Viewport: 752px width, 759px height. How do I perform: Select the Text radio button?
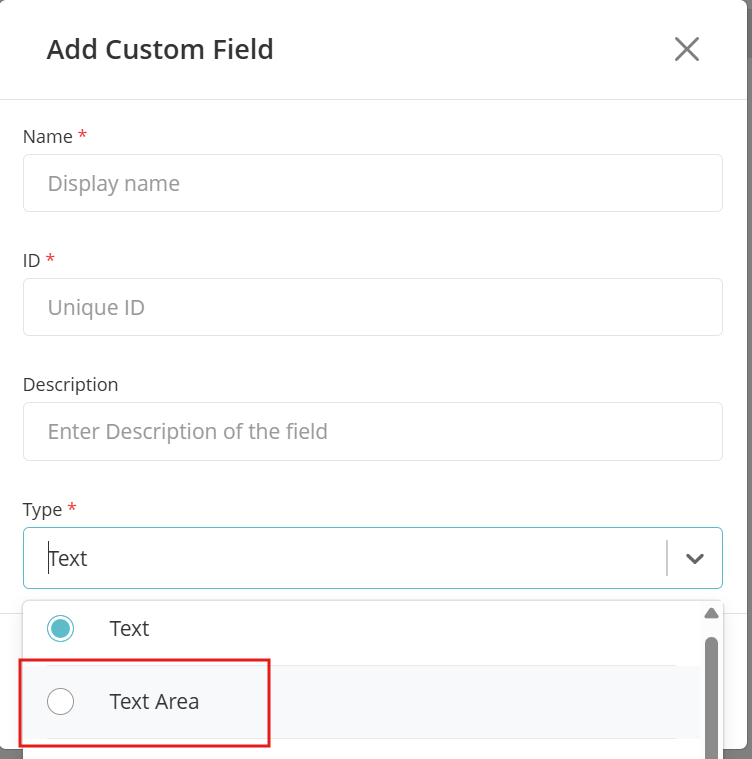(61, 628)
